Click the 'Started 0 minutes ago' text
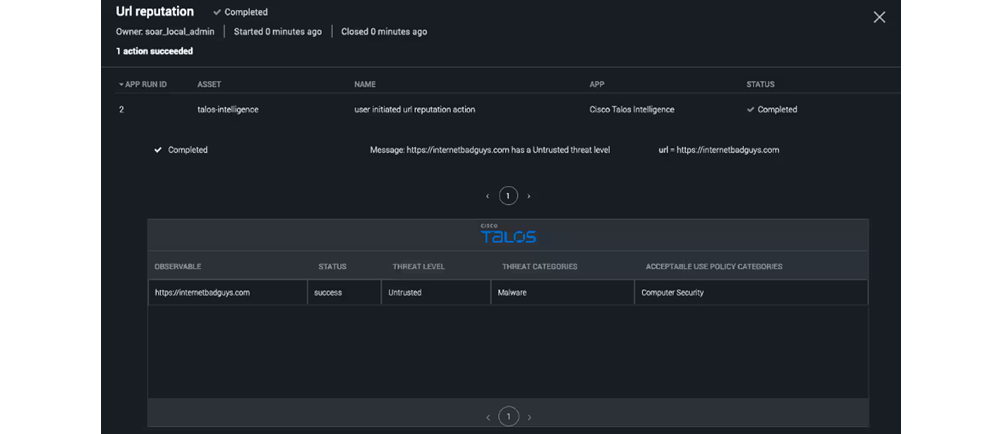Viewport: 1000px width, 434px height. [277, 31]
